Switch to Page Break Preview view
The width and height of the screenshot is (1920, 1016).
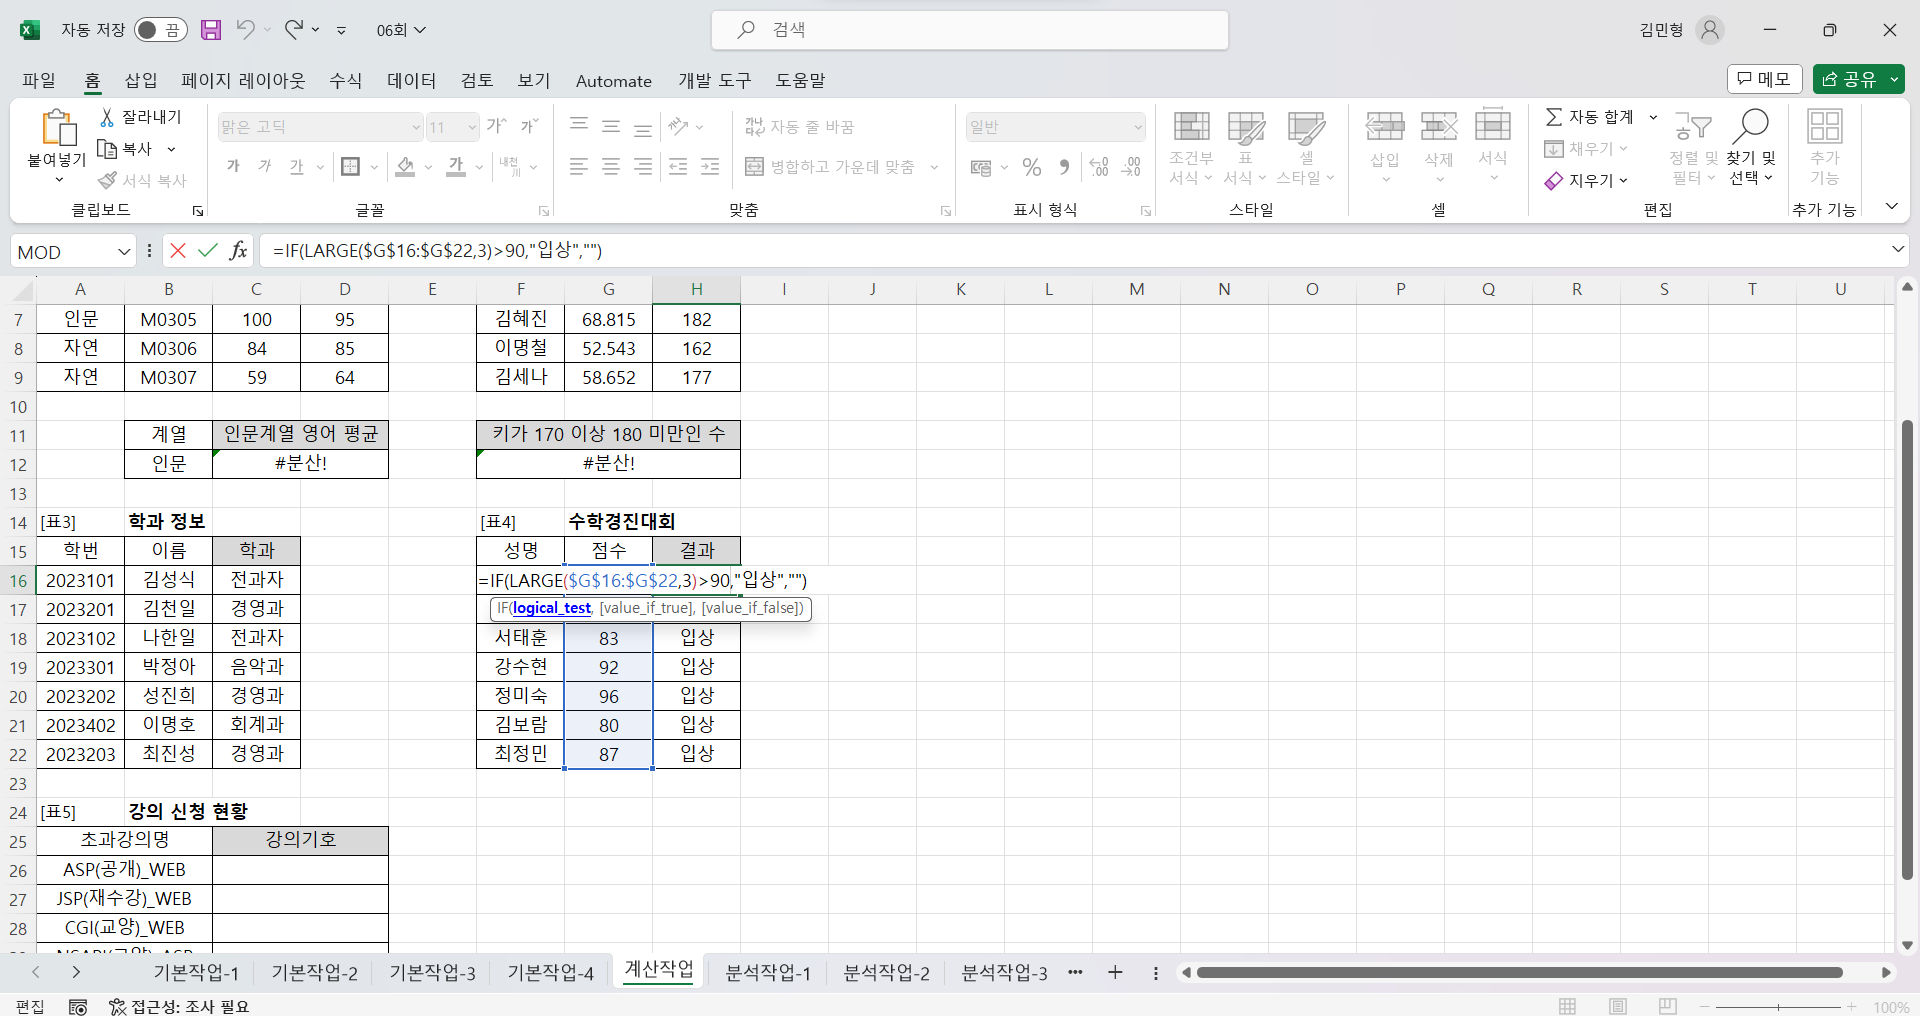[x=1667, y=1006]
